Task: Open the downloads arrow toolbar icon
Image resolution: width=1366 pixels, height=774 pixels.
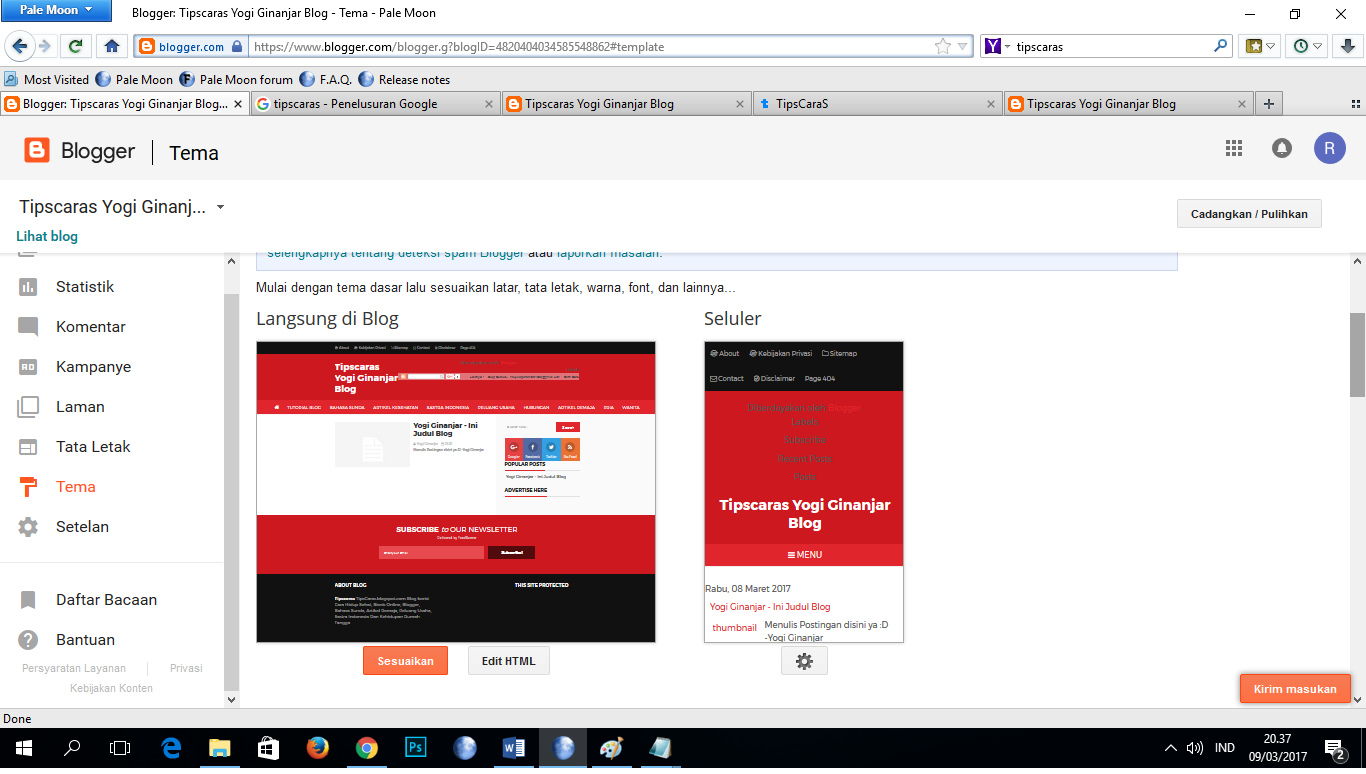Action: tap(1347, 46)
